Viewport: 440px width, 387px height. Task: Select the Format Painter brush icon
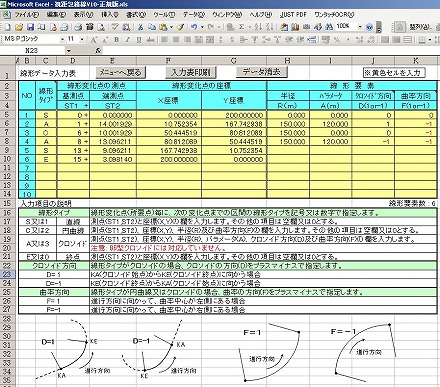click(180, 27)
